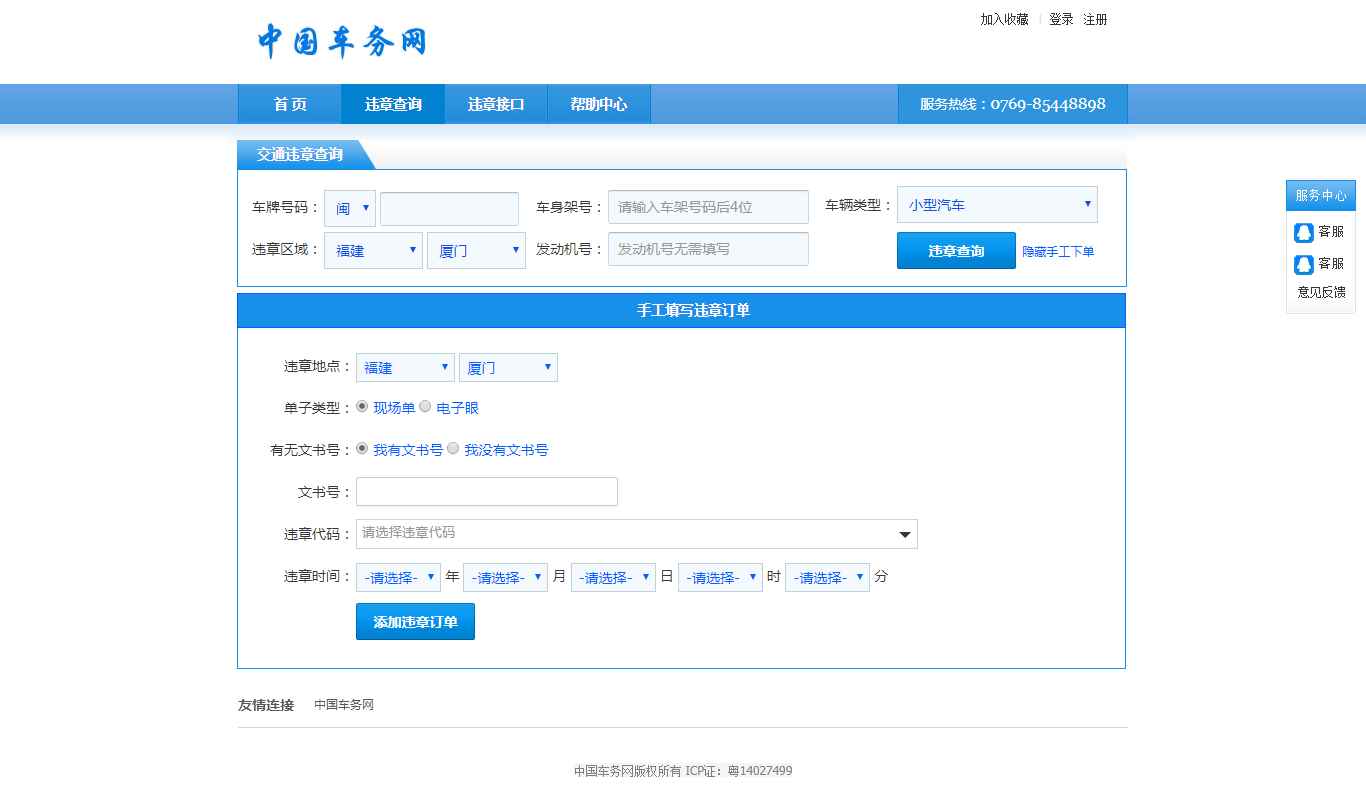This screenshot has width=1366, height=800.
Task: Click the 添加违章订单 button
Action: [415, 622]
